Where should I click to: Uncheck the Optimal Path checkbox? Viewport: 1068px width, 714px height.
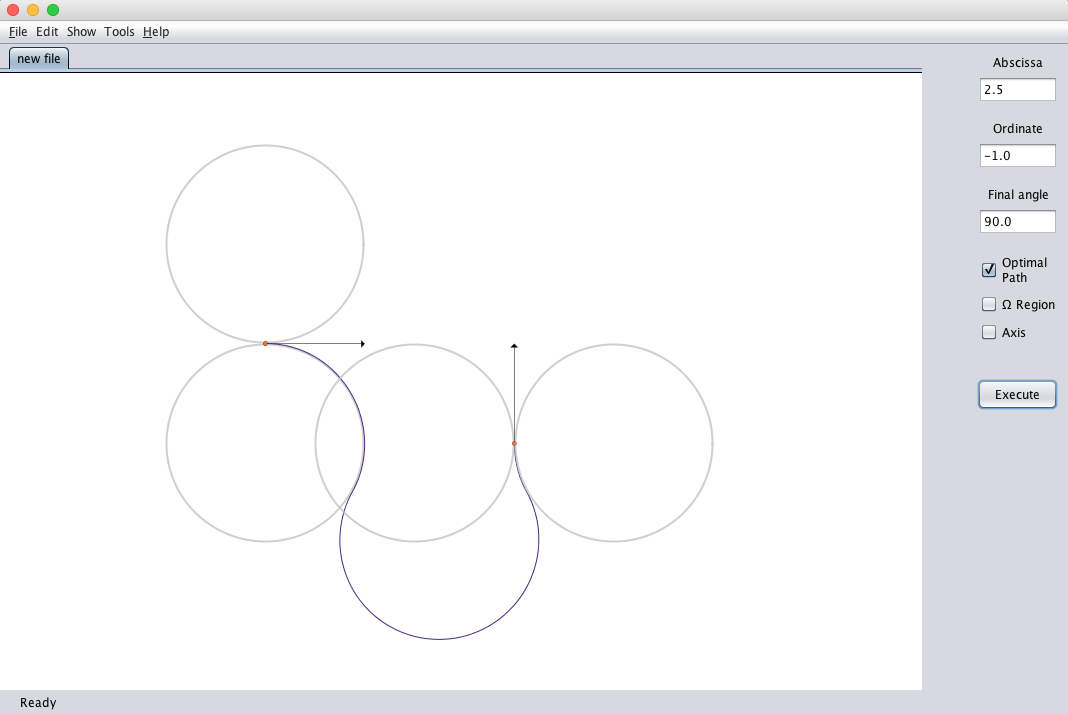click(x=989, y=270)
